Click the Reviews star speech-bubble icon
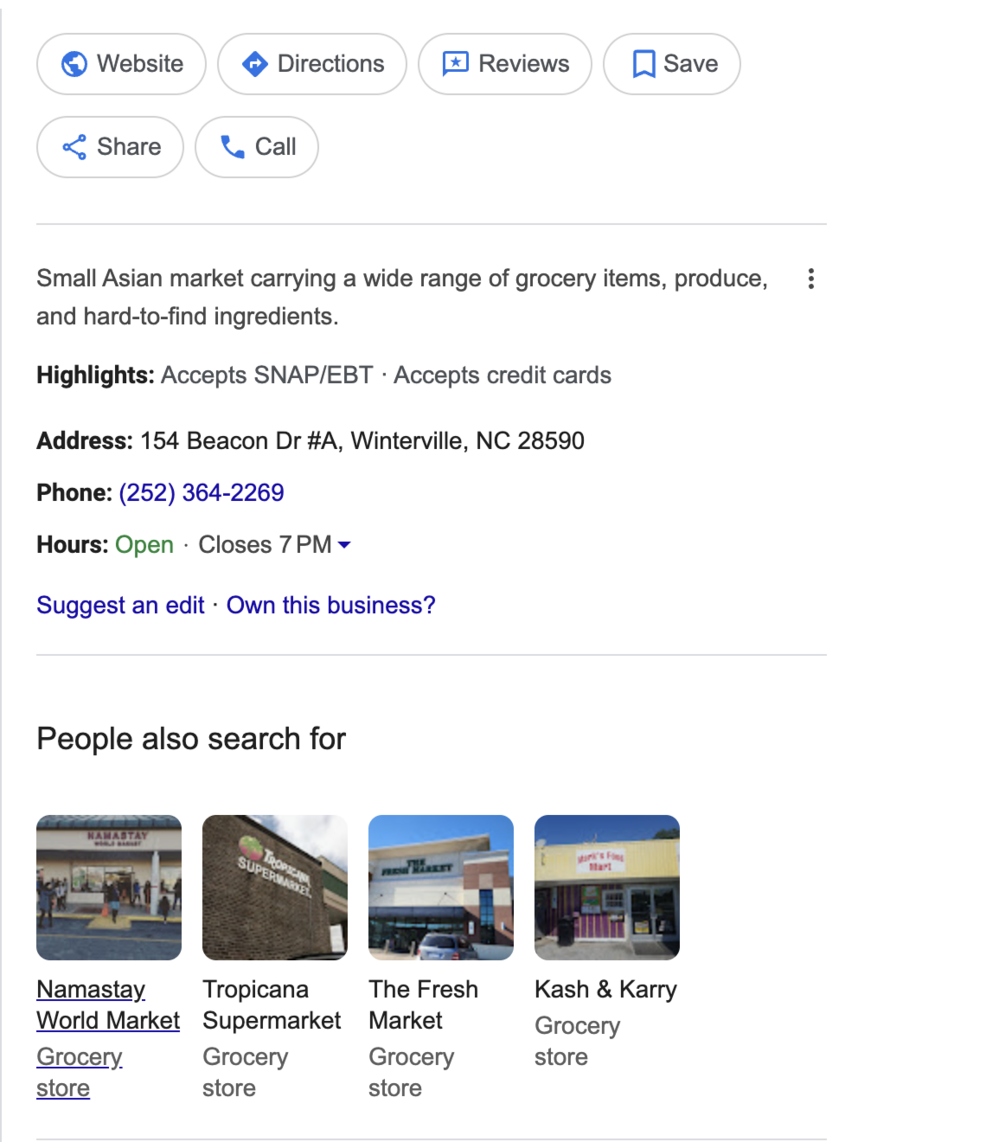Screen dimensions: 1005x1142 (456, 64)
